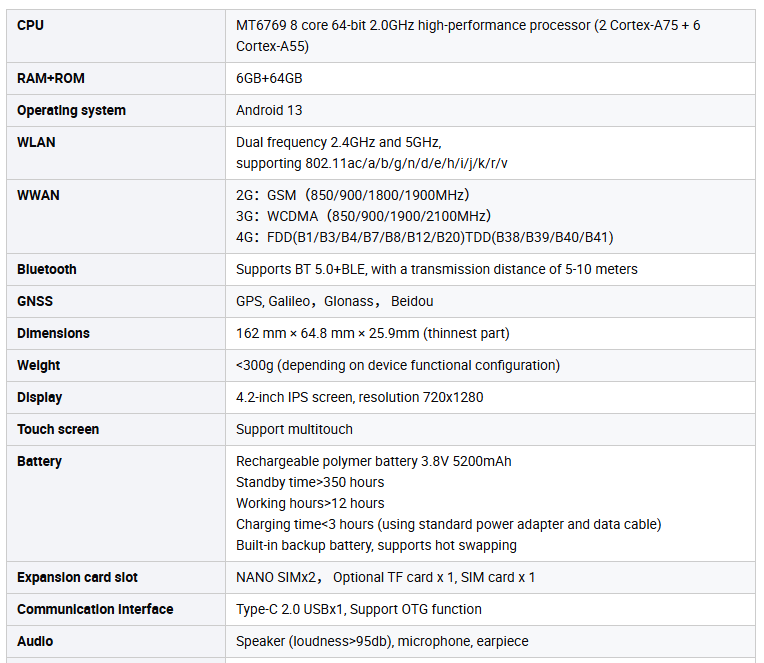Click the Touch screen label
Screen dimensions: 764x663
point(58,429)
